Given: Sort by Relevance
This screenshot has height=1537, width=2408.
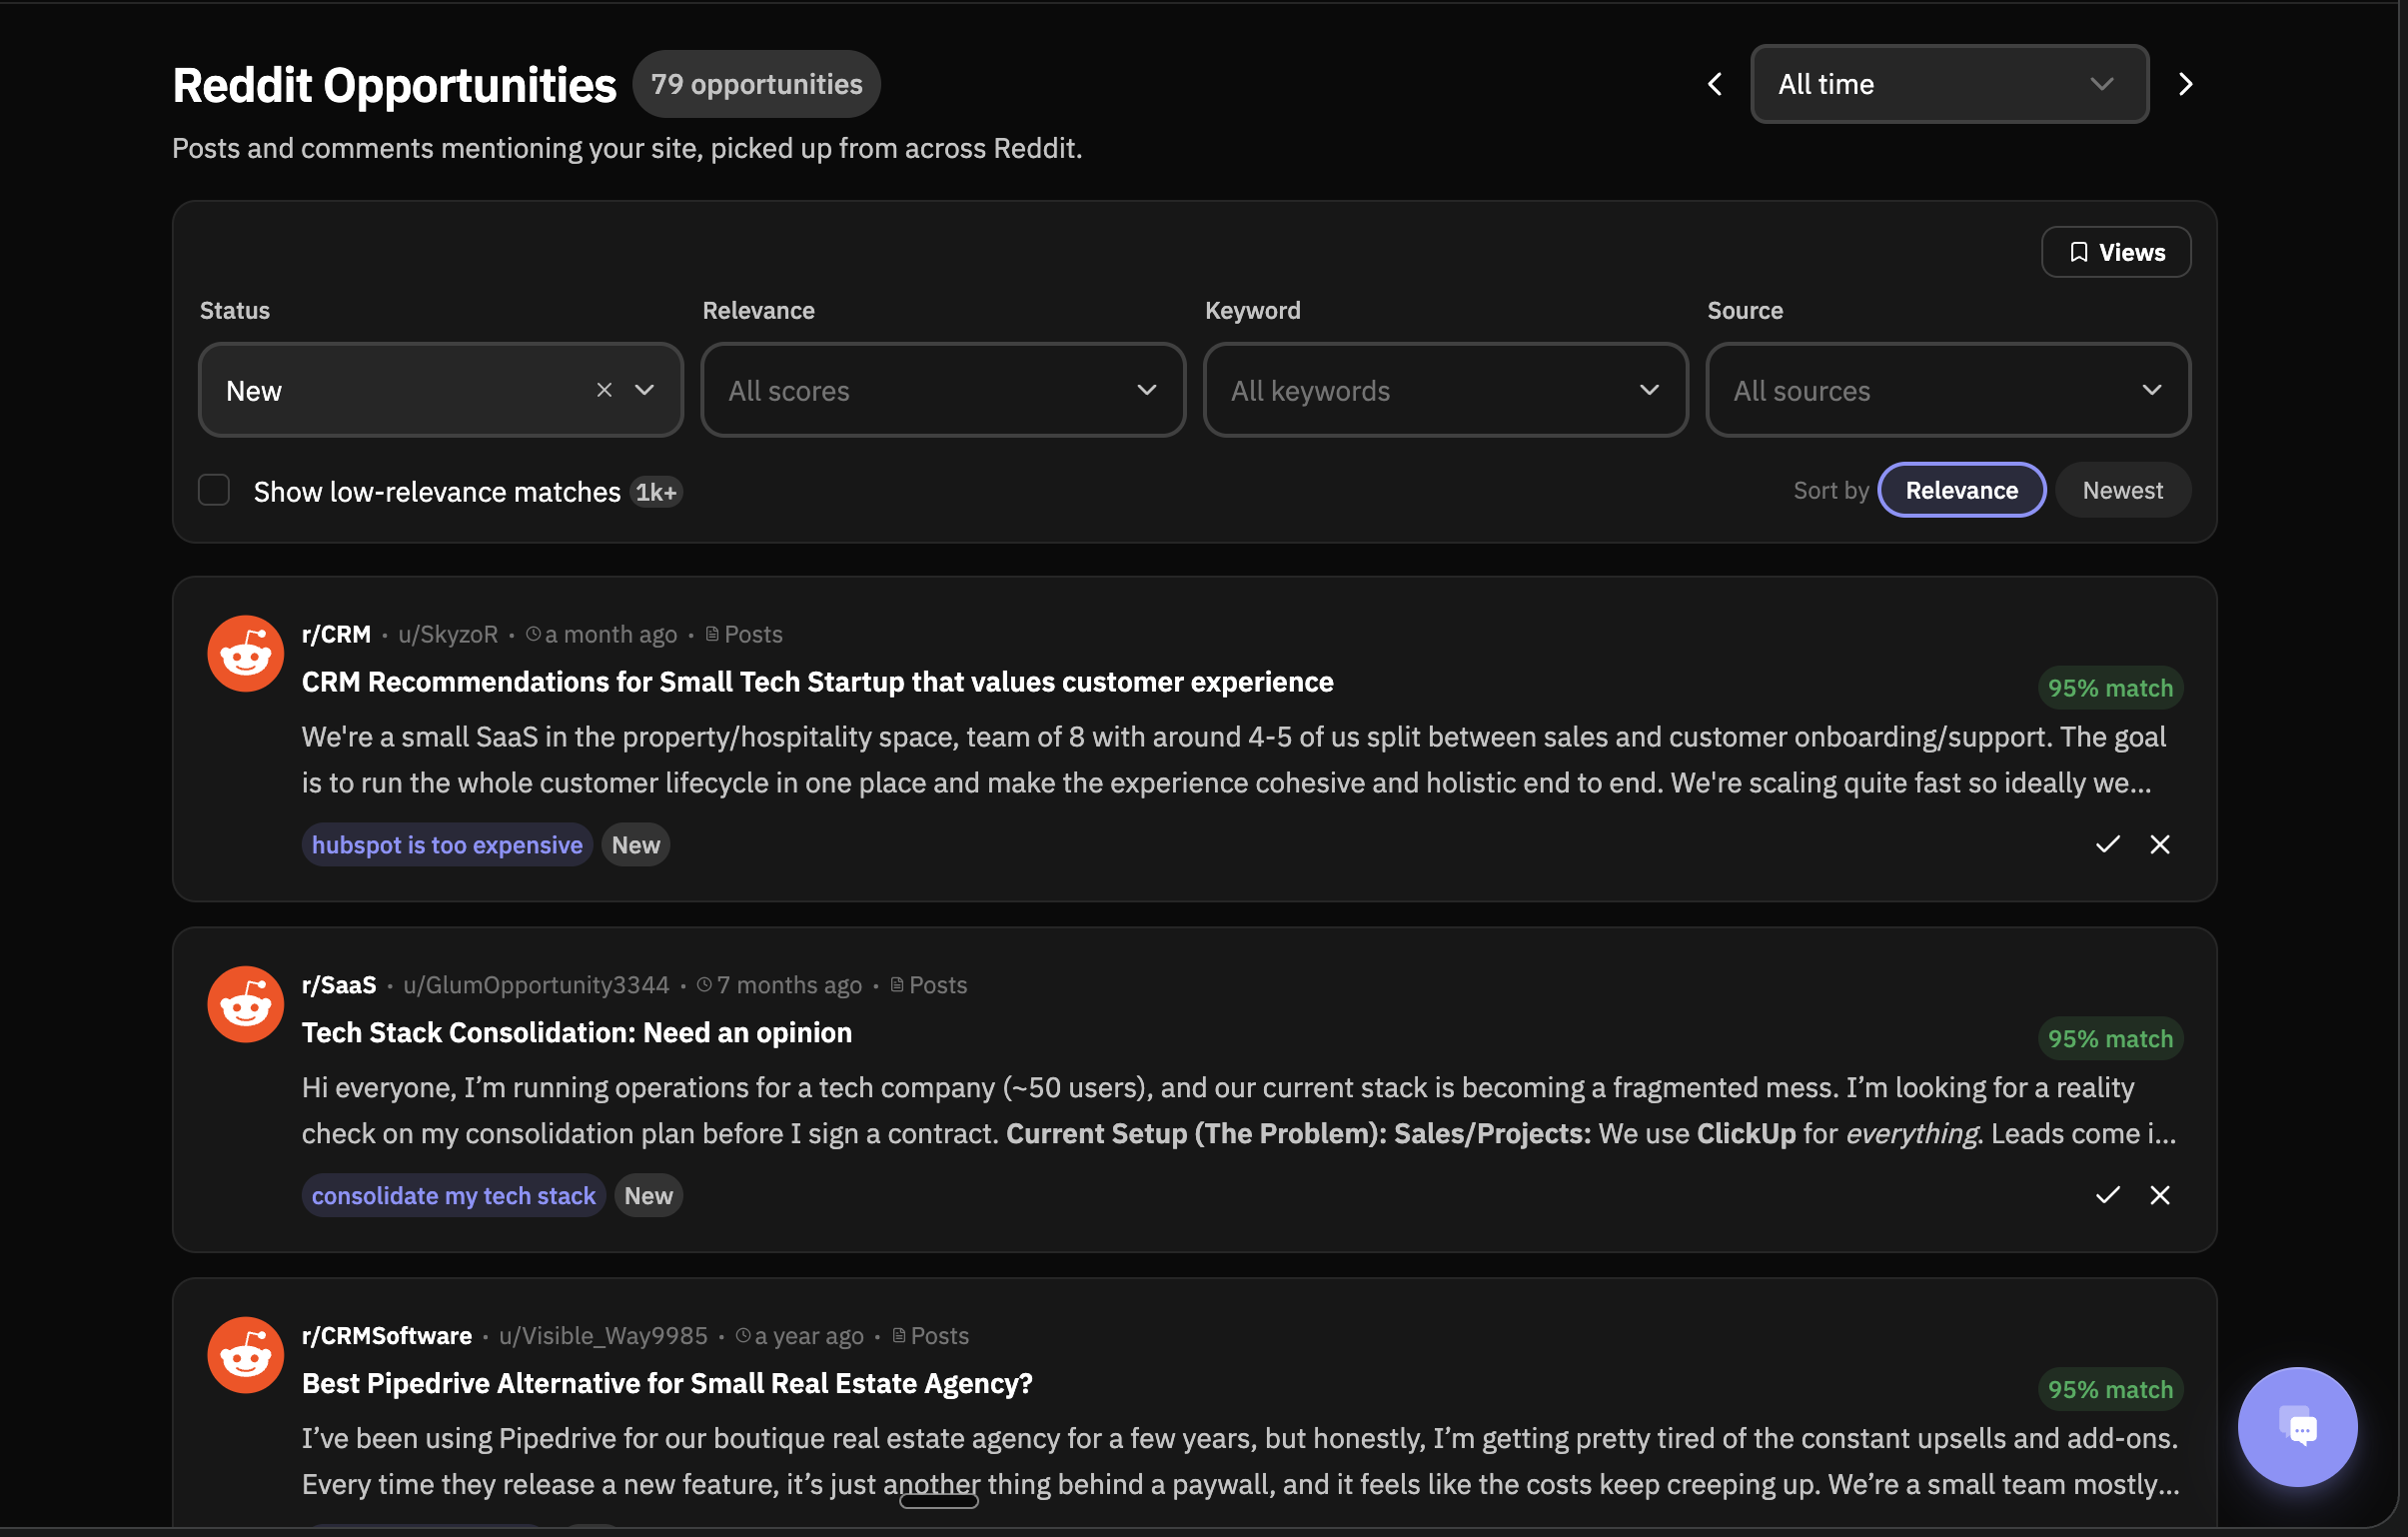Looking at the screenshot, I should pos(1961,490).
